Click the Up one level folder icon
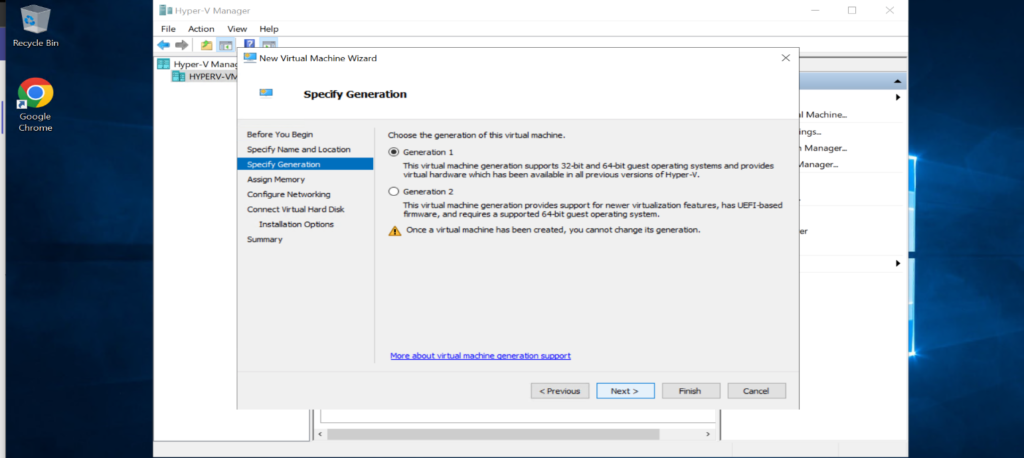The image size is (1024, 458). 206,45
